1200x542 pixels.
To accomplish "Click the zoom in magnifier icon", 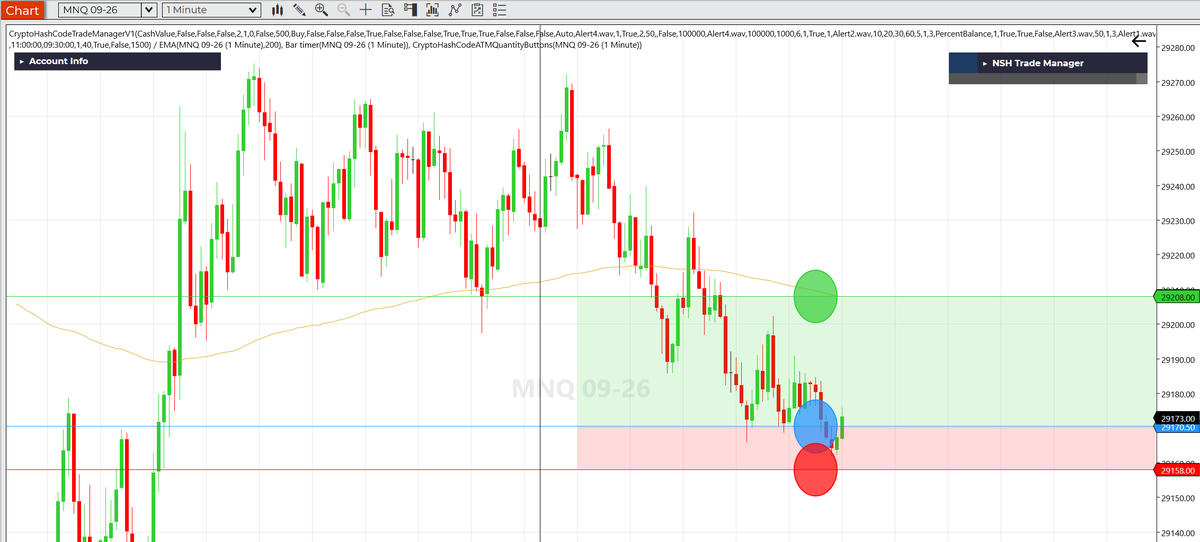I will (321, 10).
